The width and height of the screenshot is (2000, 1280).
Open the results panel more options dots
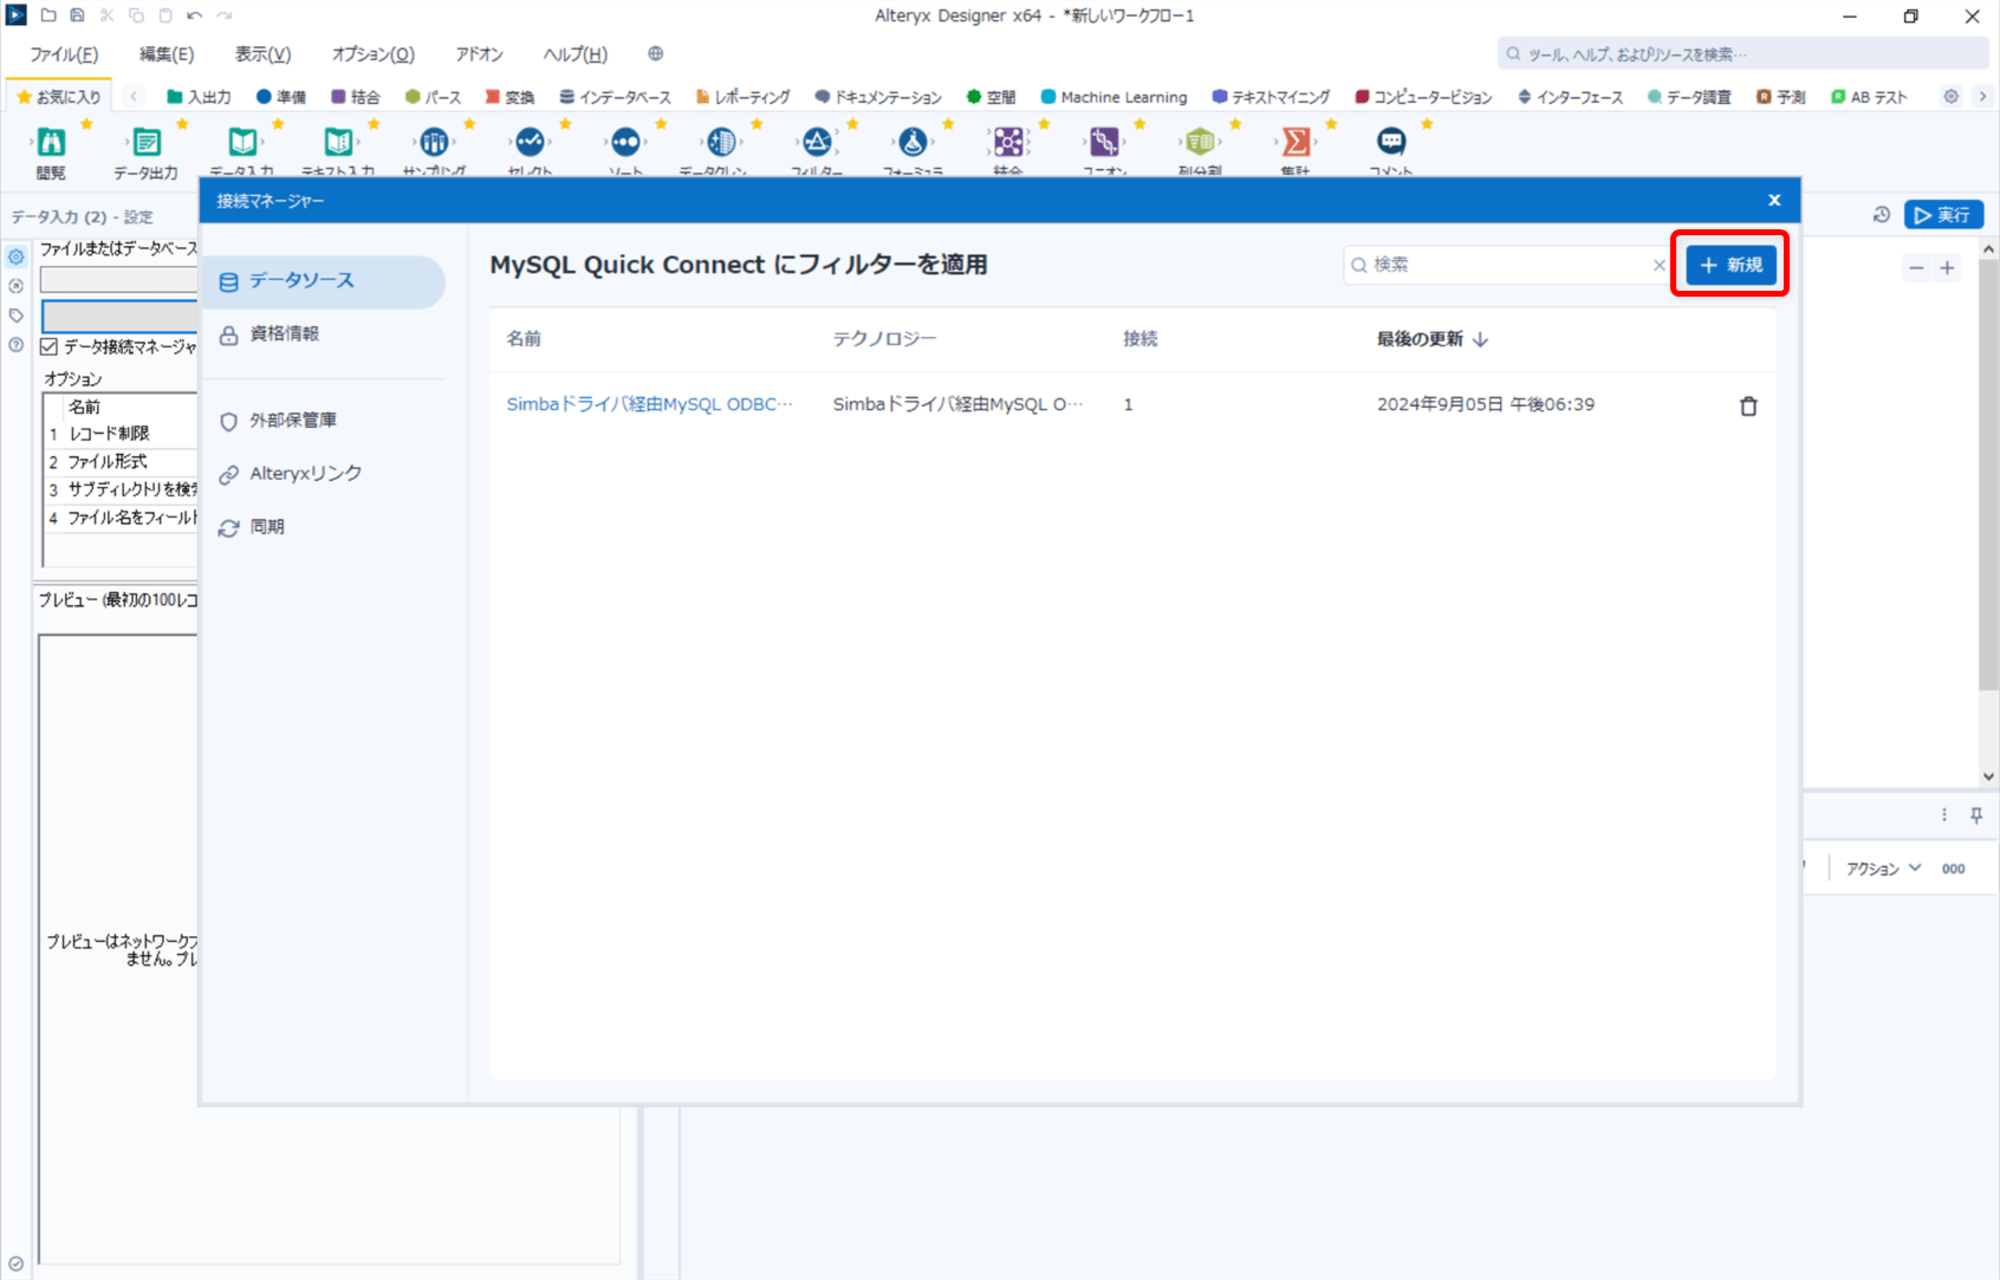tap(1944, 815)
